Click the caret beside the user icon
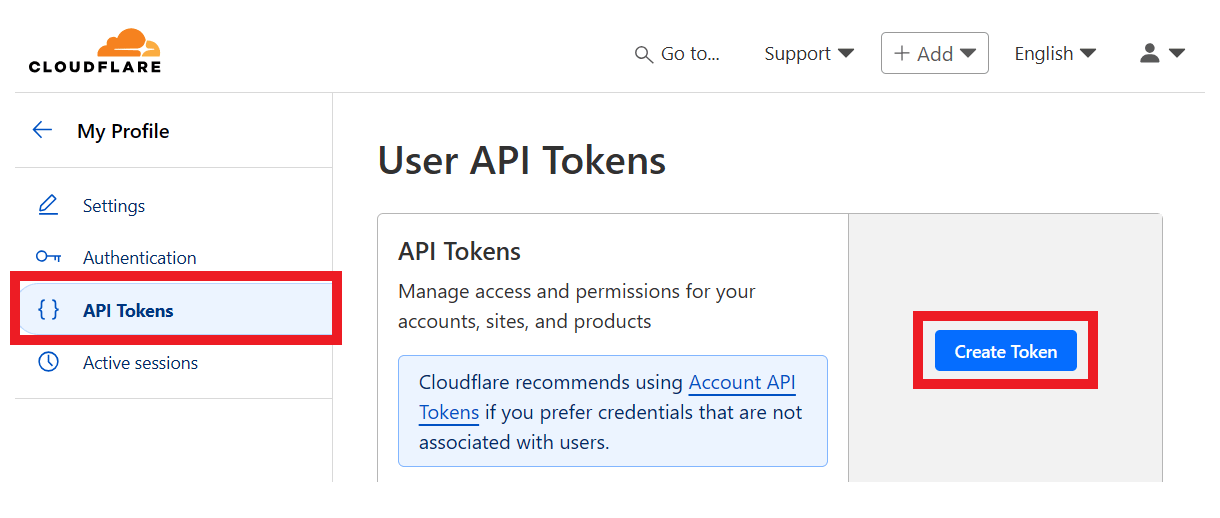1220x518 pixels. 1177,54
